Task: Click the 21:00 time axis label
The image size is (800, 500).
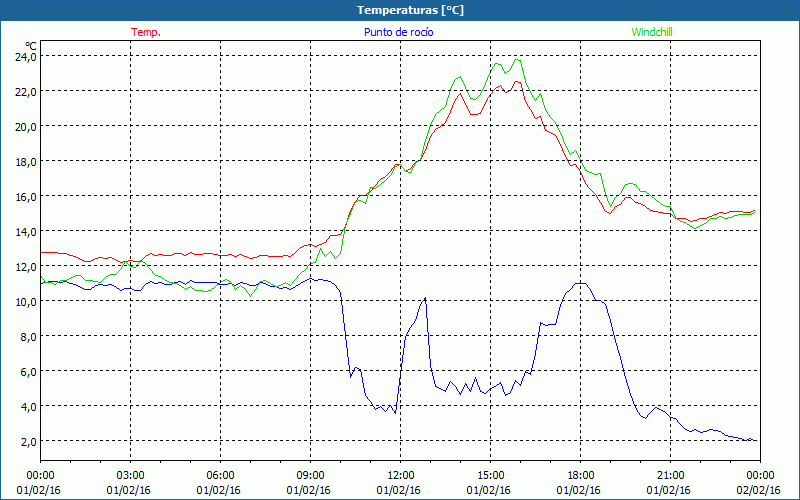Action: coord(670,476)
